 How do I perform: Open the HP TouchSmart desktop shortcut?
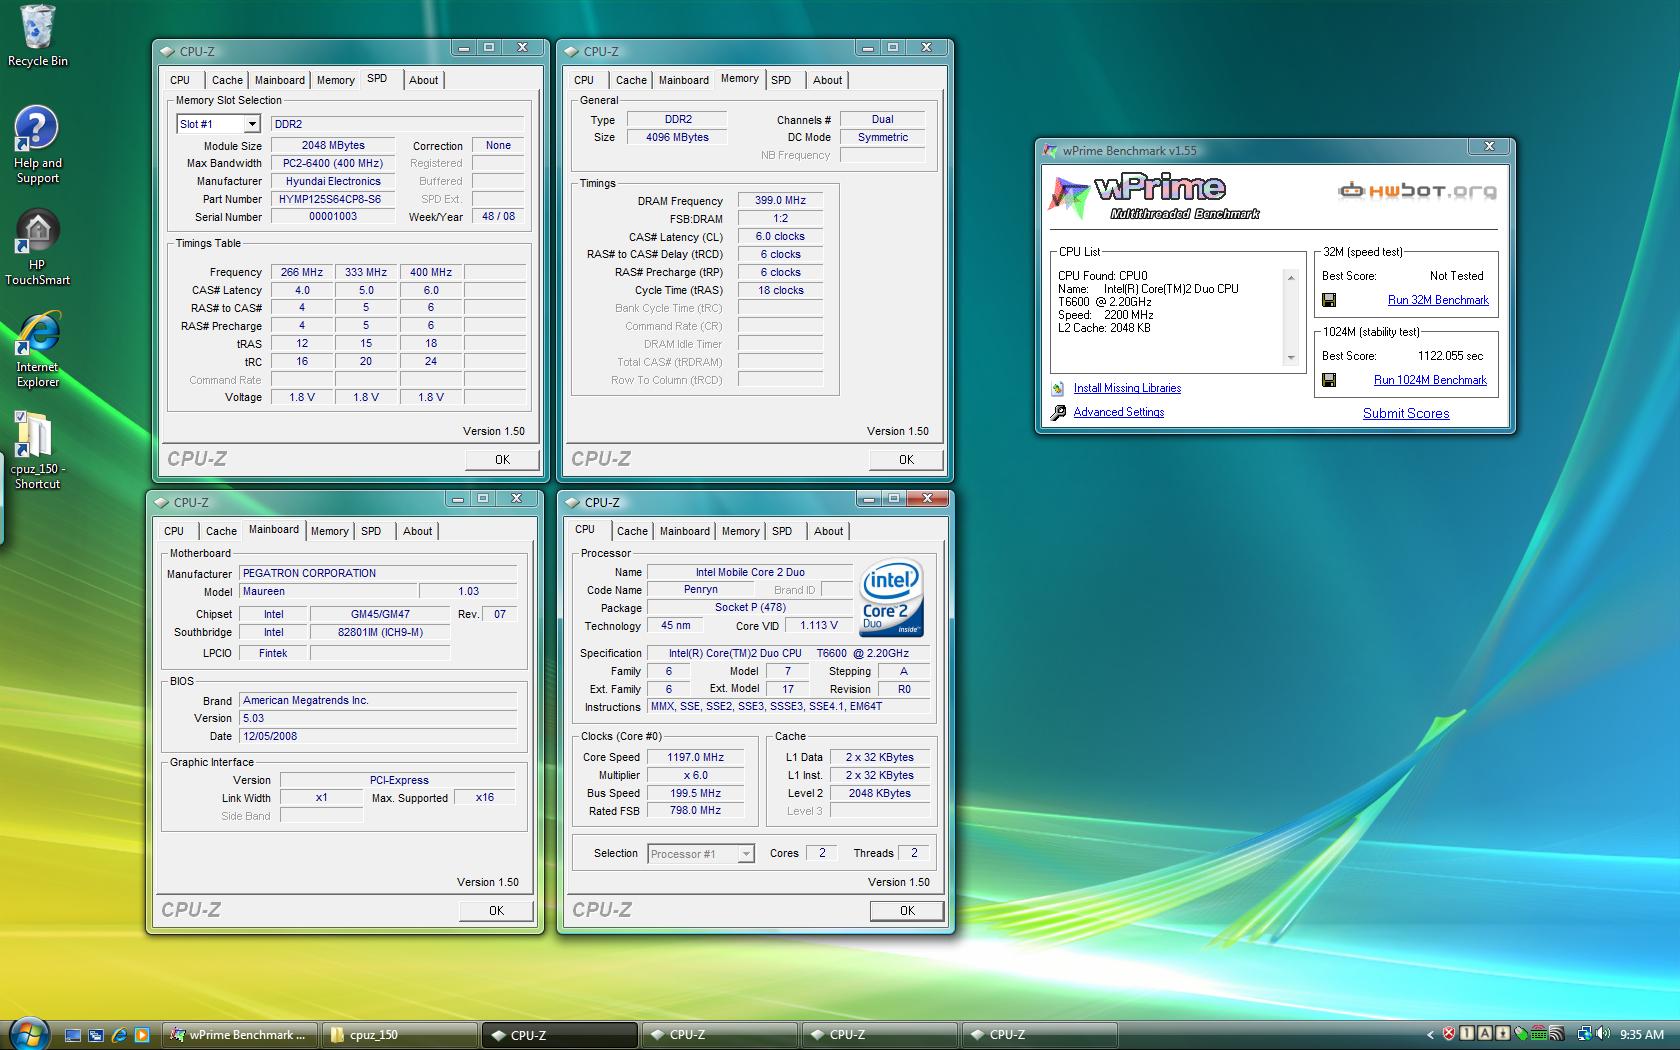click(37, 249)
